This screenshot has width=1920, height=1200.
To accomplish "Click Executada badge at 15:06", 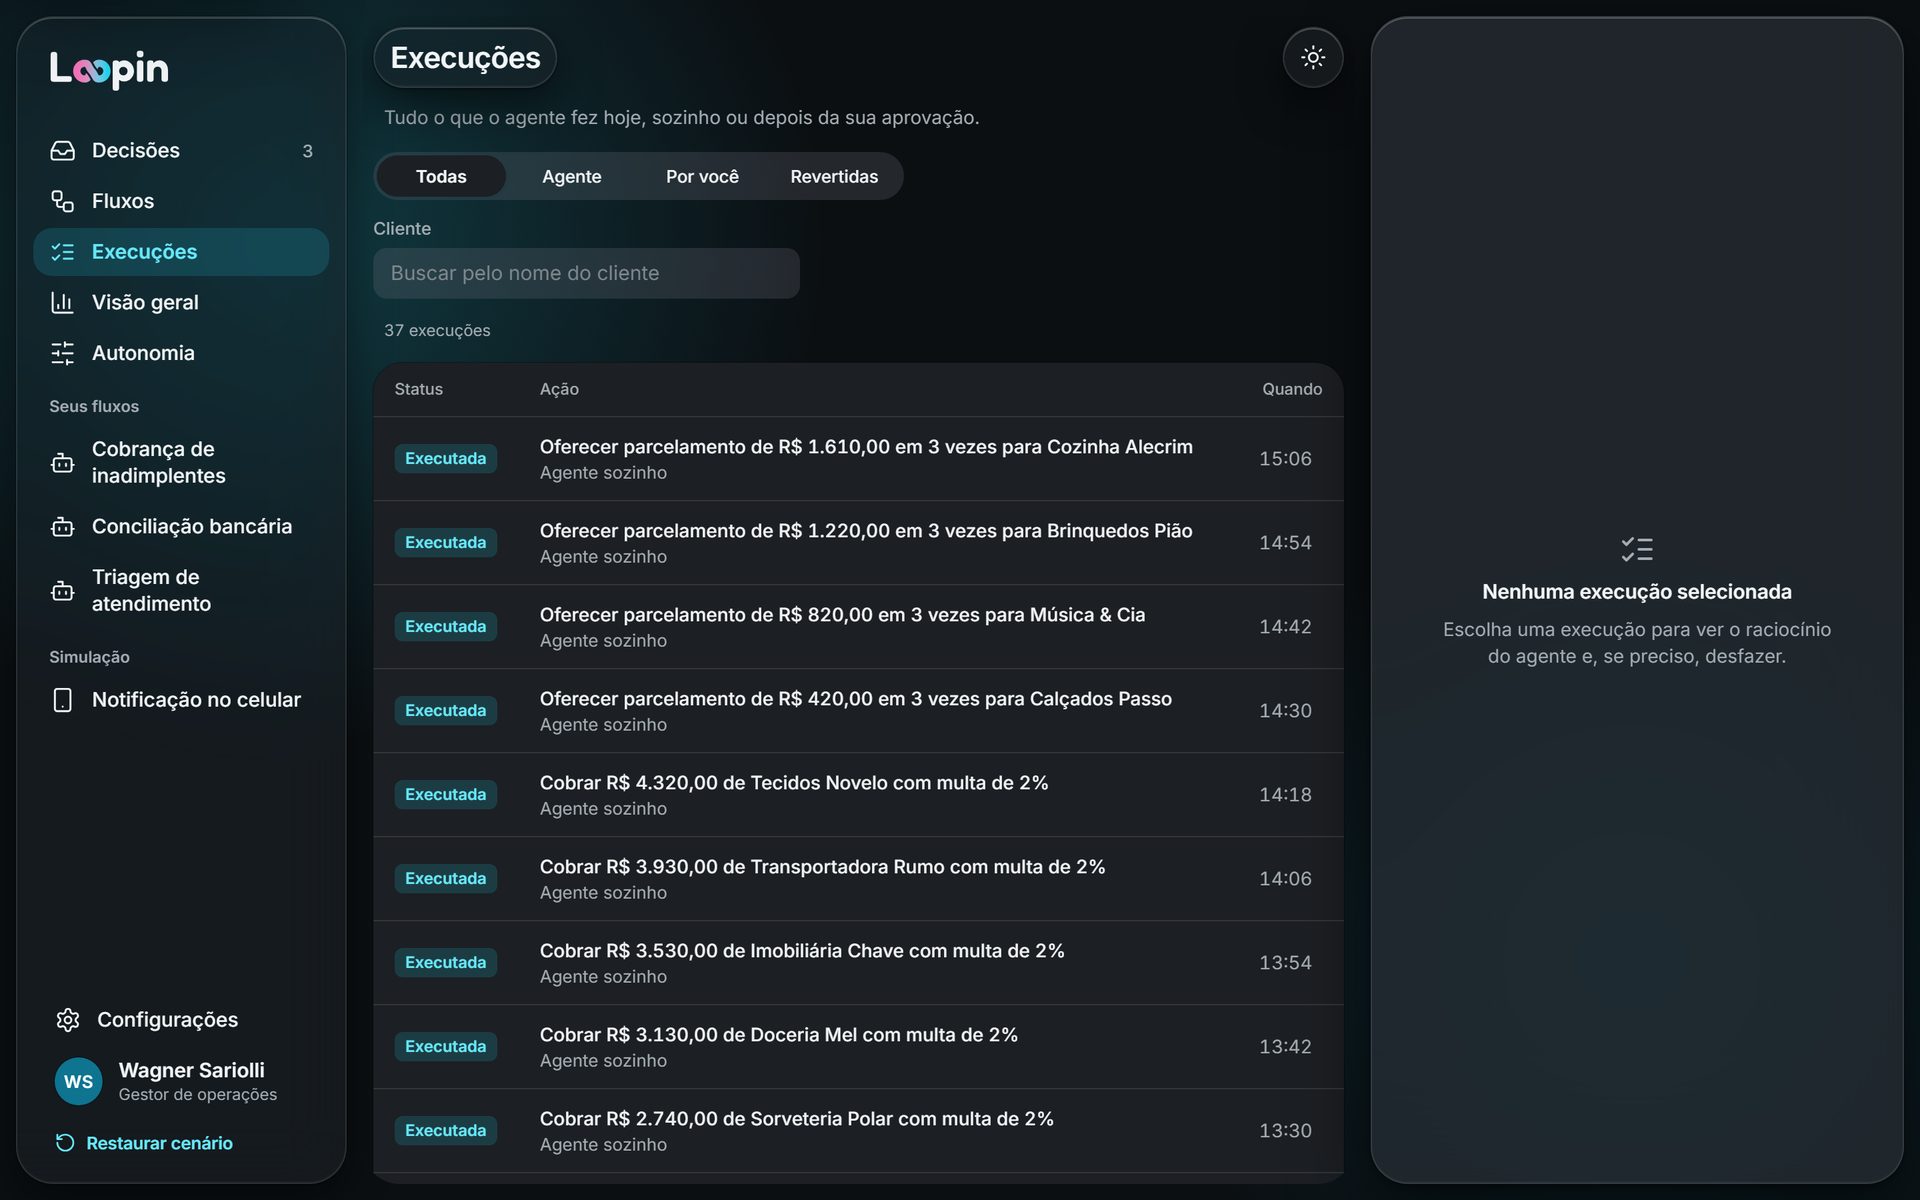I will 445,459.
